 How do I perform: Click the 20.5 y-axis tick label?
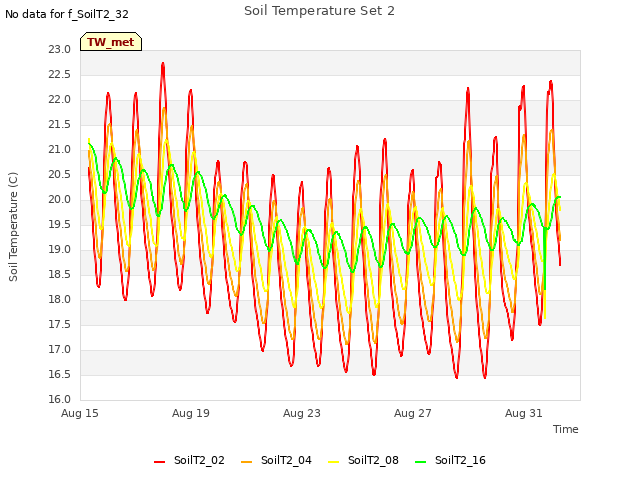tap(60, 175)
